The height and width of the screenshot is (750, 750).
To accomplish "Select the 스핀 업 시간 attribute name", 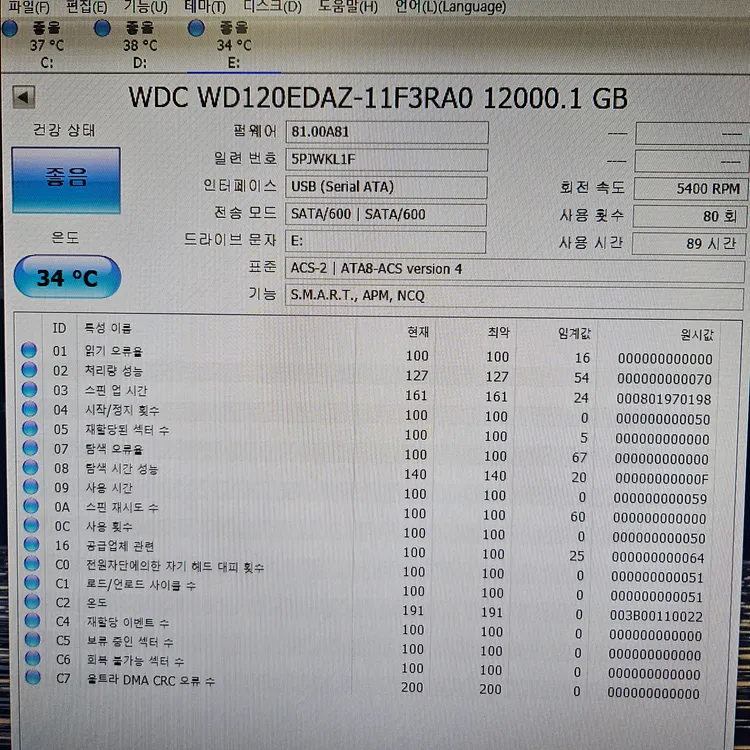I will click(x=116, y=391).
